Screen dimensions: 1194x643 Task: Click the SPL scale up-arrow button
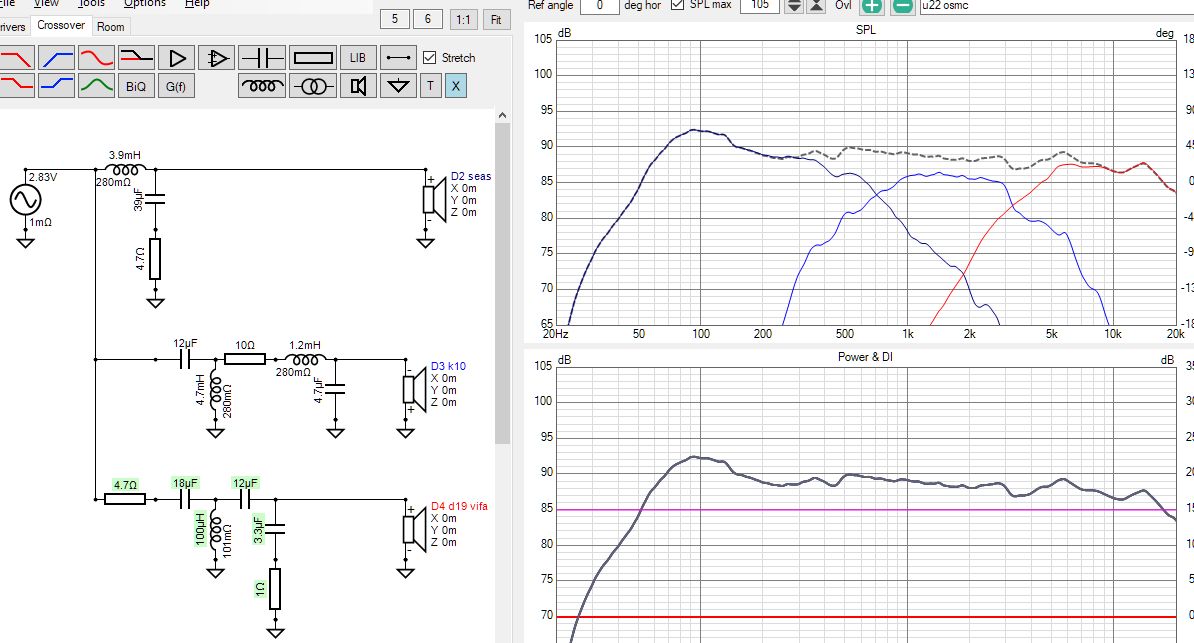816,5
